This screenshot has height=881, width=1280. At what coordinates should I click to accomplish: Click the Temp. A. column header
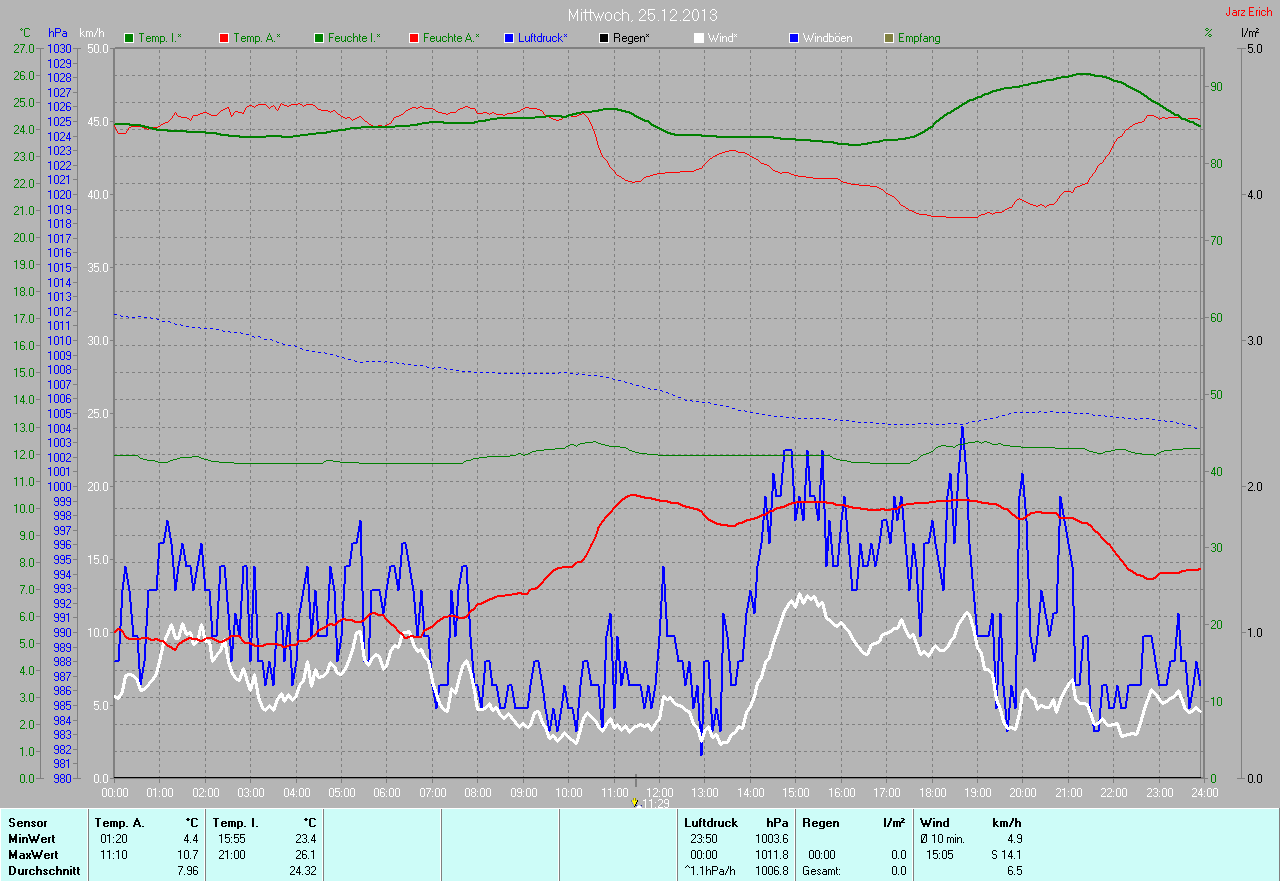point(119,823)
